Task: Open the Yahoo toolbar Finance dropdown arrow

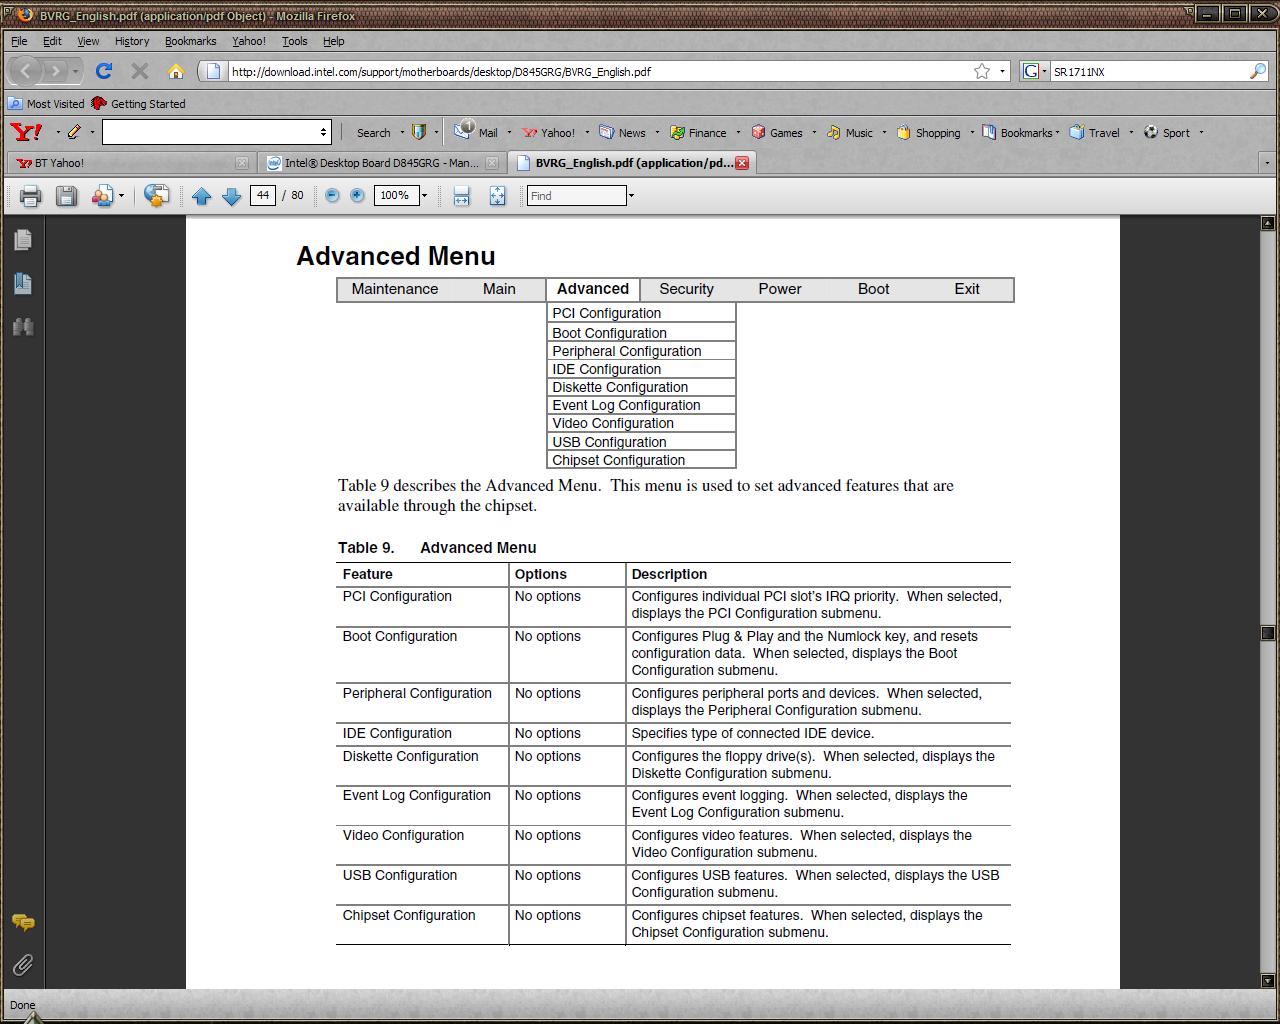Action: [x=739, y=132]
